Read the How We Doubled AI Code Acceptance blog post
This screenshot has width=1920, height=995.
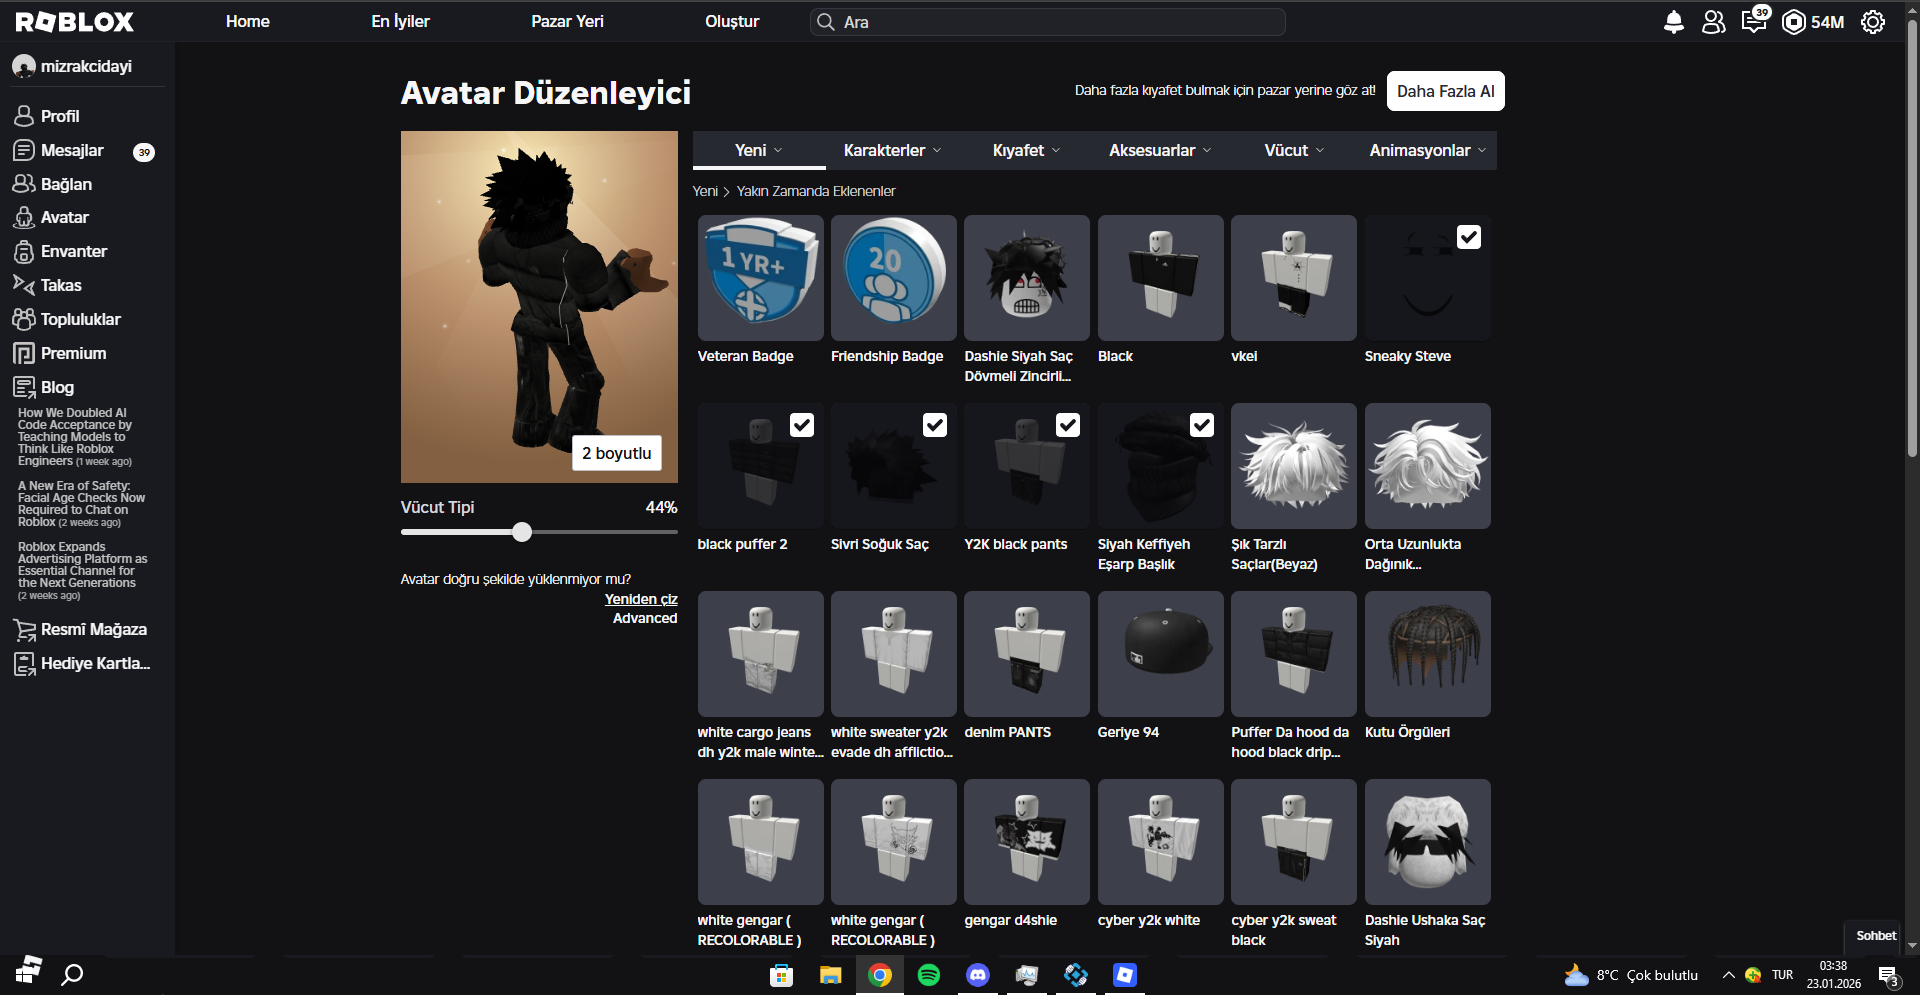point(74,437)
